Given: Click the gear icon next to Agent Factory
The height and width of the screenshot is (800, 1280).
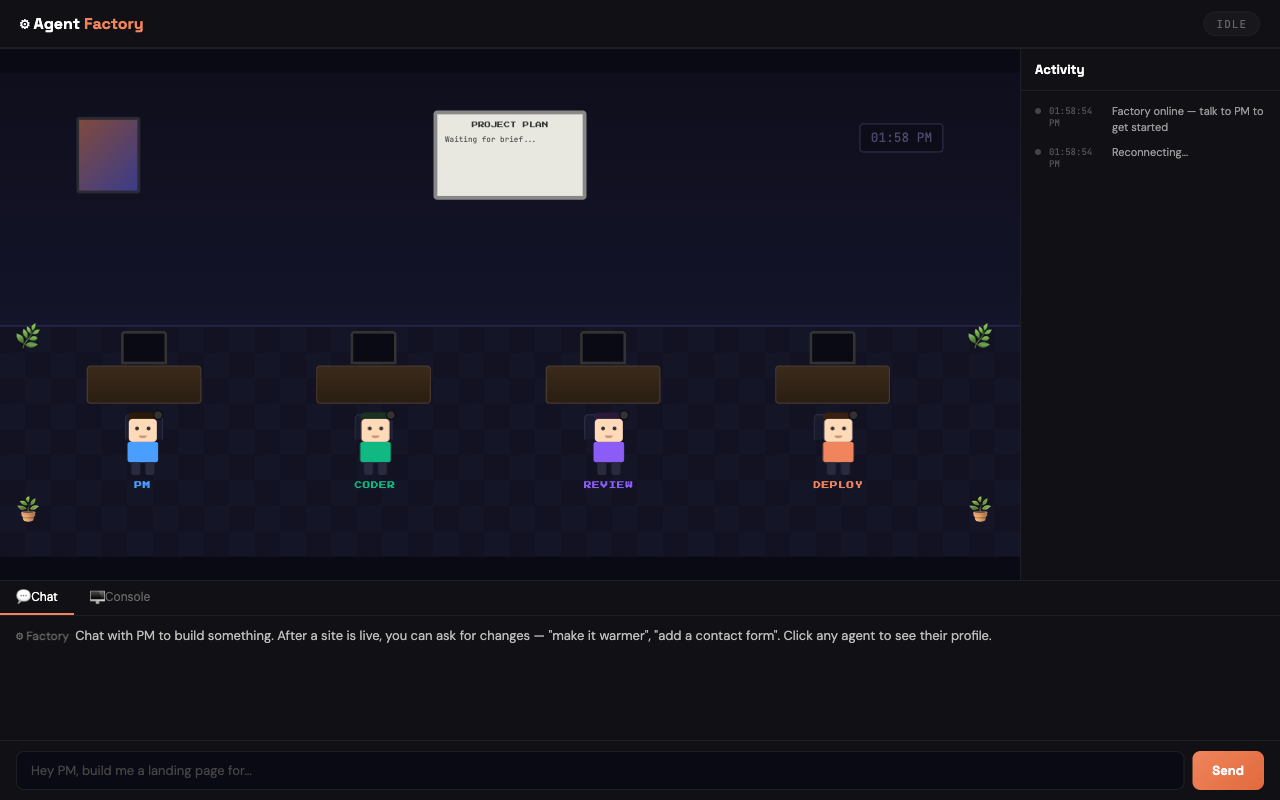Looking at the screenshot, I should point(25,23).
